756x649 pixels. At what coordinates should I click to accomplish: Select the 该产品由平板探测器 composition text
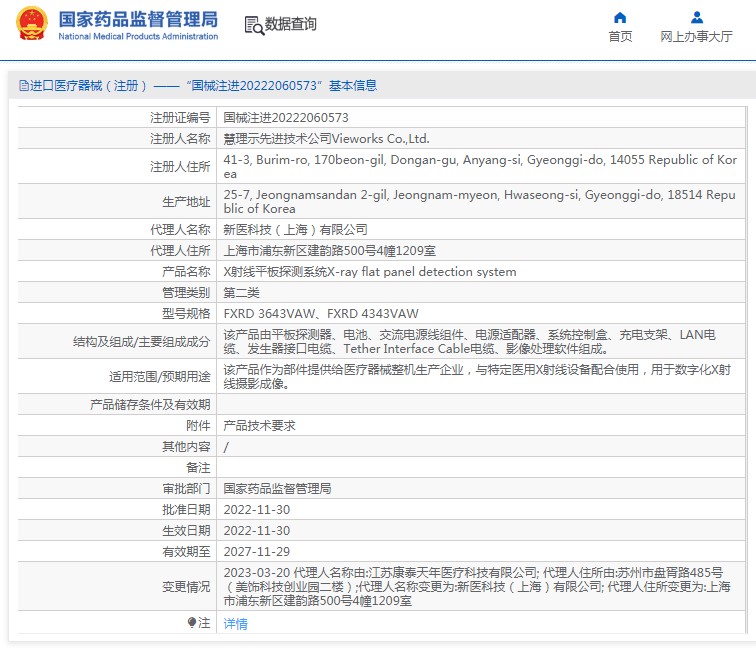[x=469, y=341]
